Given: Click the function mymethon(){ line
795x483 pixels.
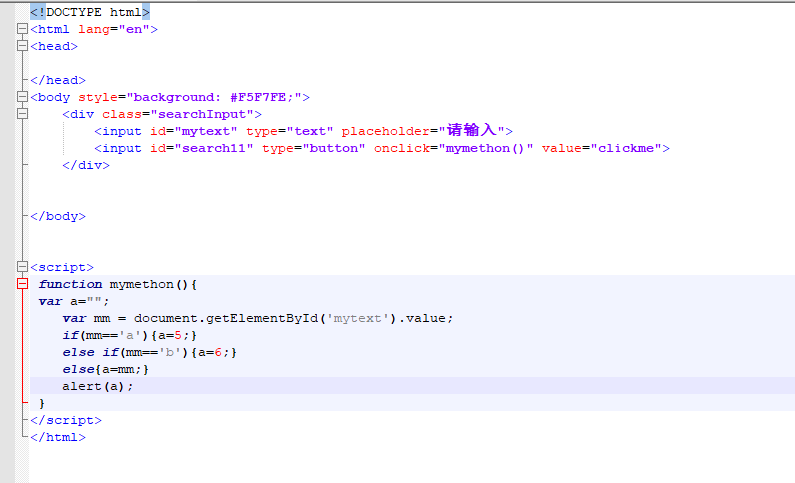Looking at the screenshot, I should click(x=118, y=284).
